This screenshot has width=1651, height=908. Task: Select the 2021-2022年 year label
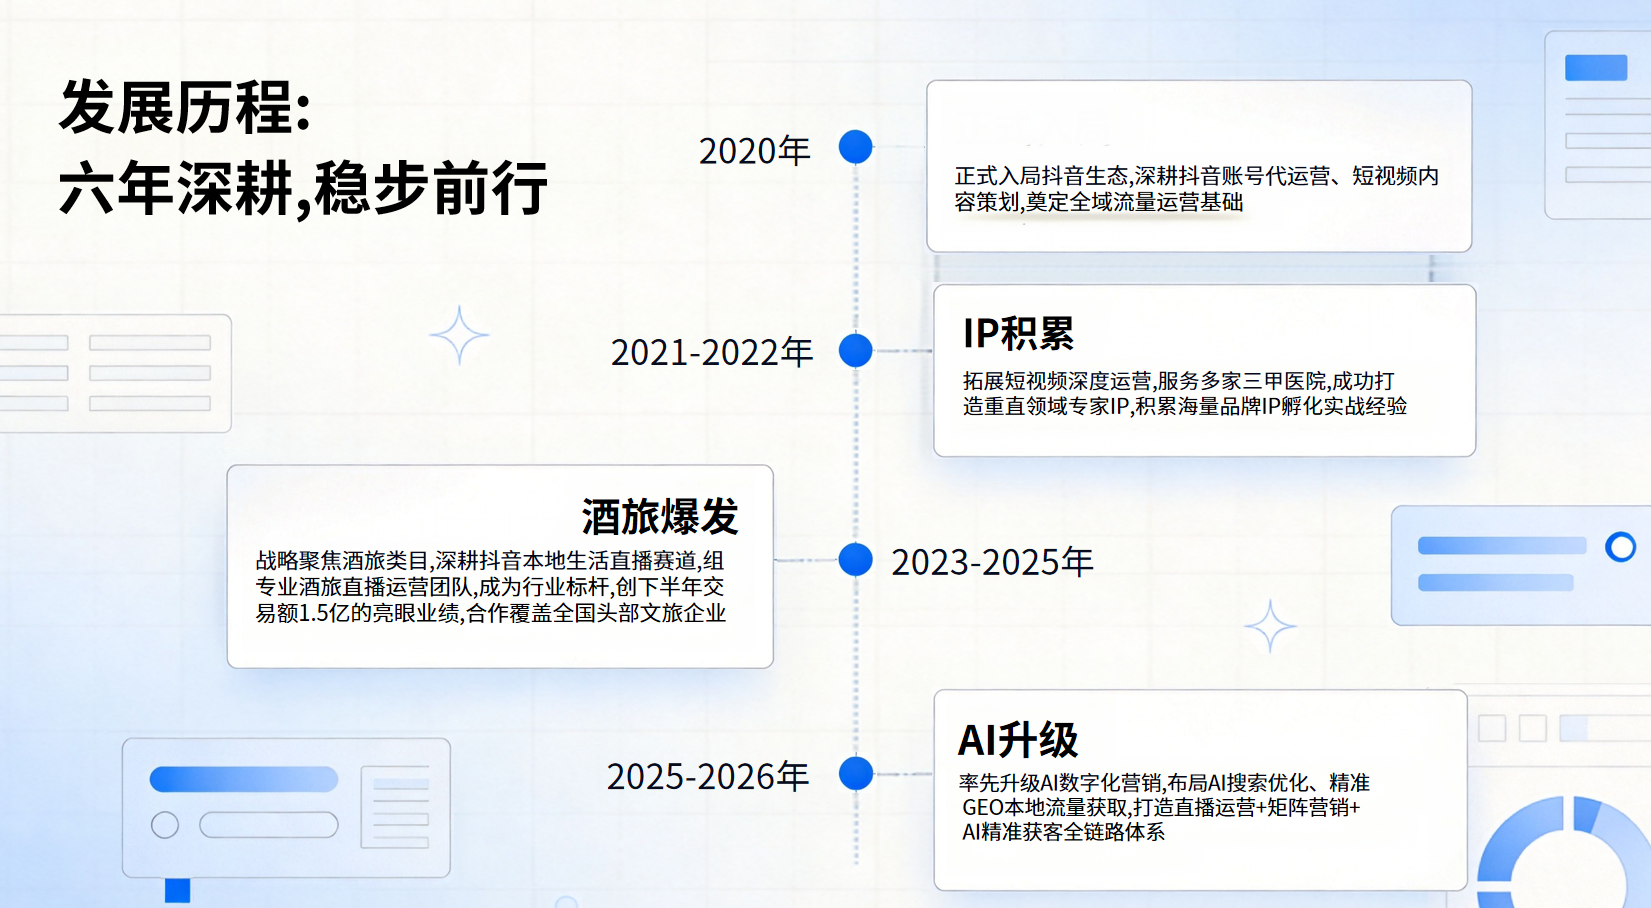click(712, 352)
